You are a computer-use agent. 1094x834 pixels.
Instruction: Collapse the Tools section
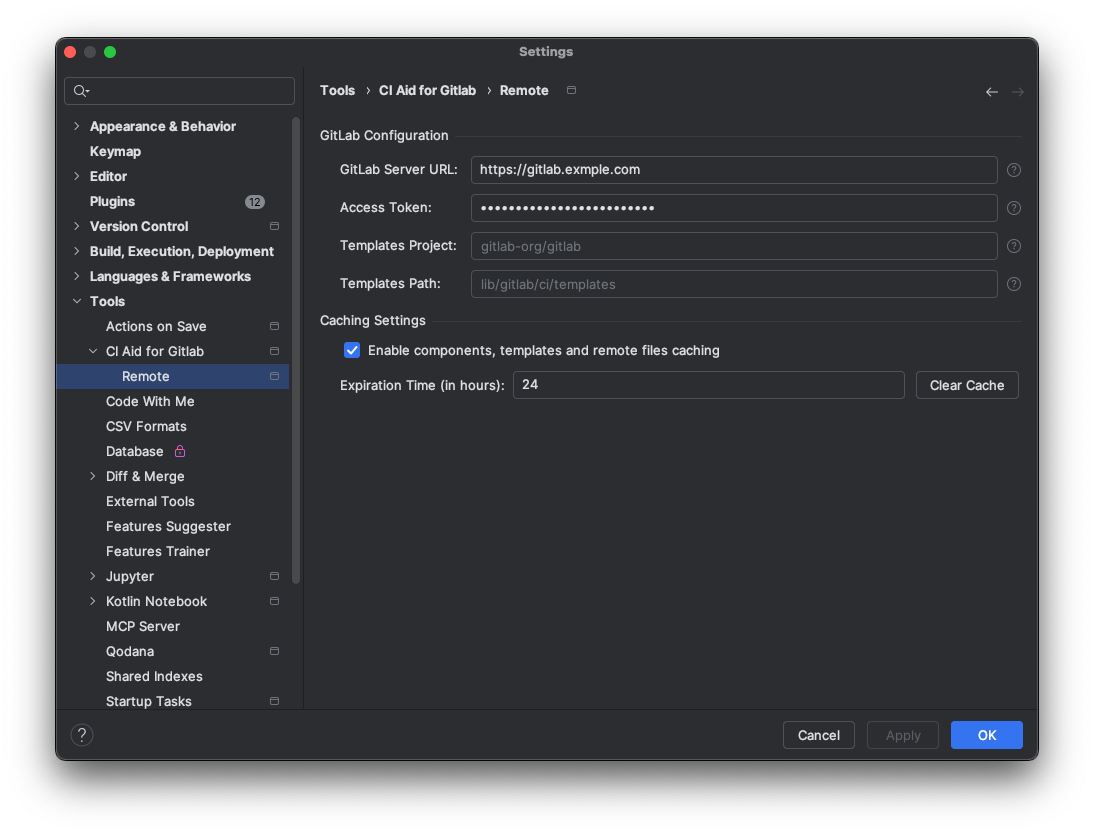click(77, 301)
